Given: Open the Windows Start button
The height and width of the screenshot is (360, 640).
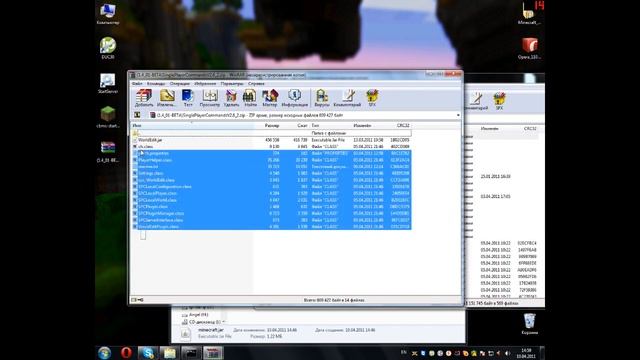Looking at the screenshot, I should (x=104, y=353).
